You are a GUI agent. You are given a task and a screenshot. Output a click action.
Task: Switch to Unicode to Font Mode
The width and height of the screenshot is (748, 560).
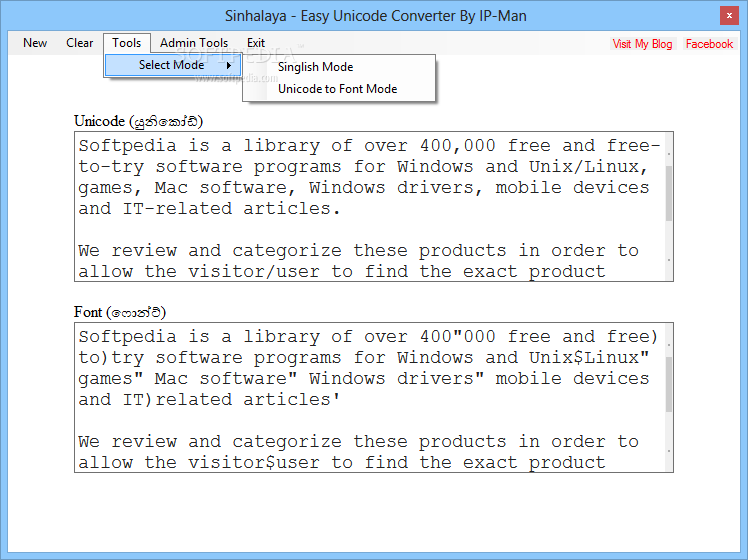(x=337, y=89)
